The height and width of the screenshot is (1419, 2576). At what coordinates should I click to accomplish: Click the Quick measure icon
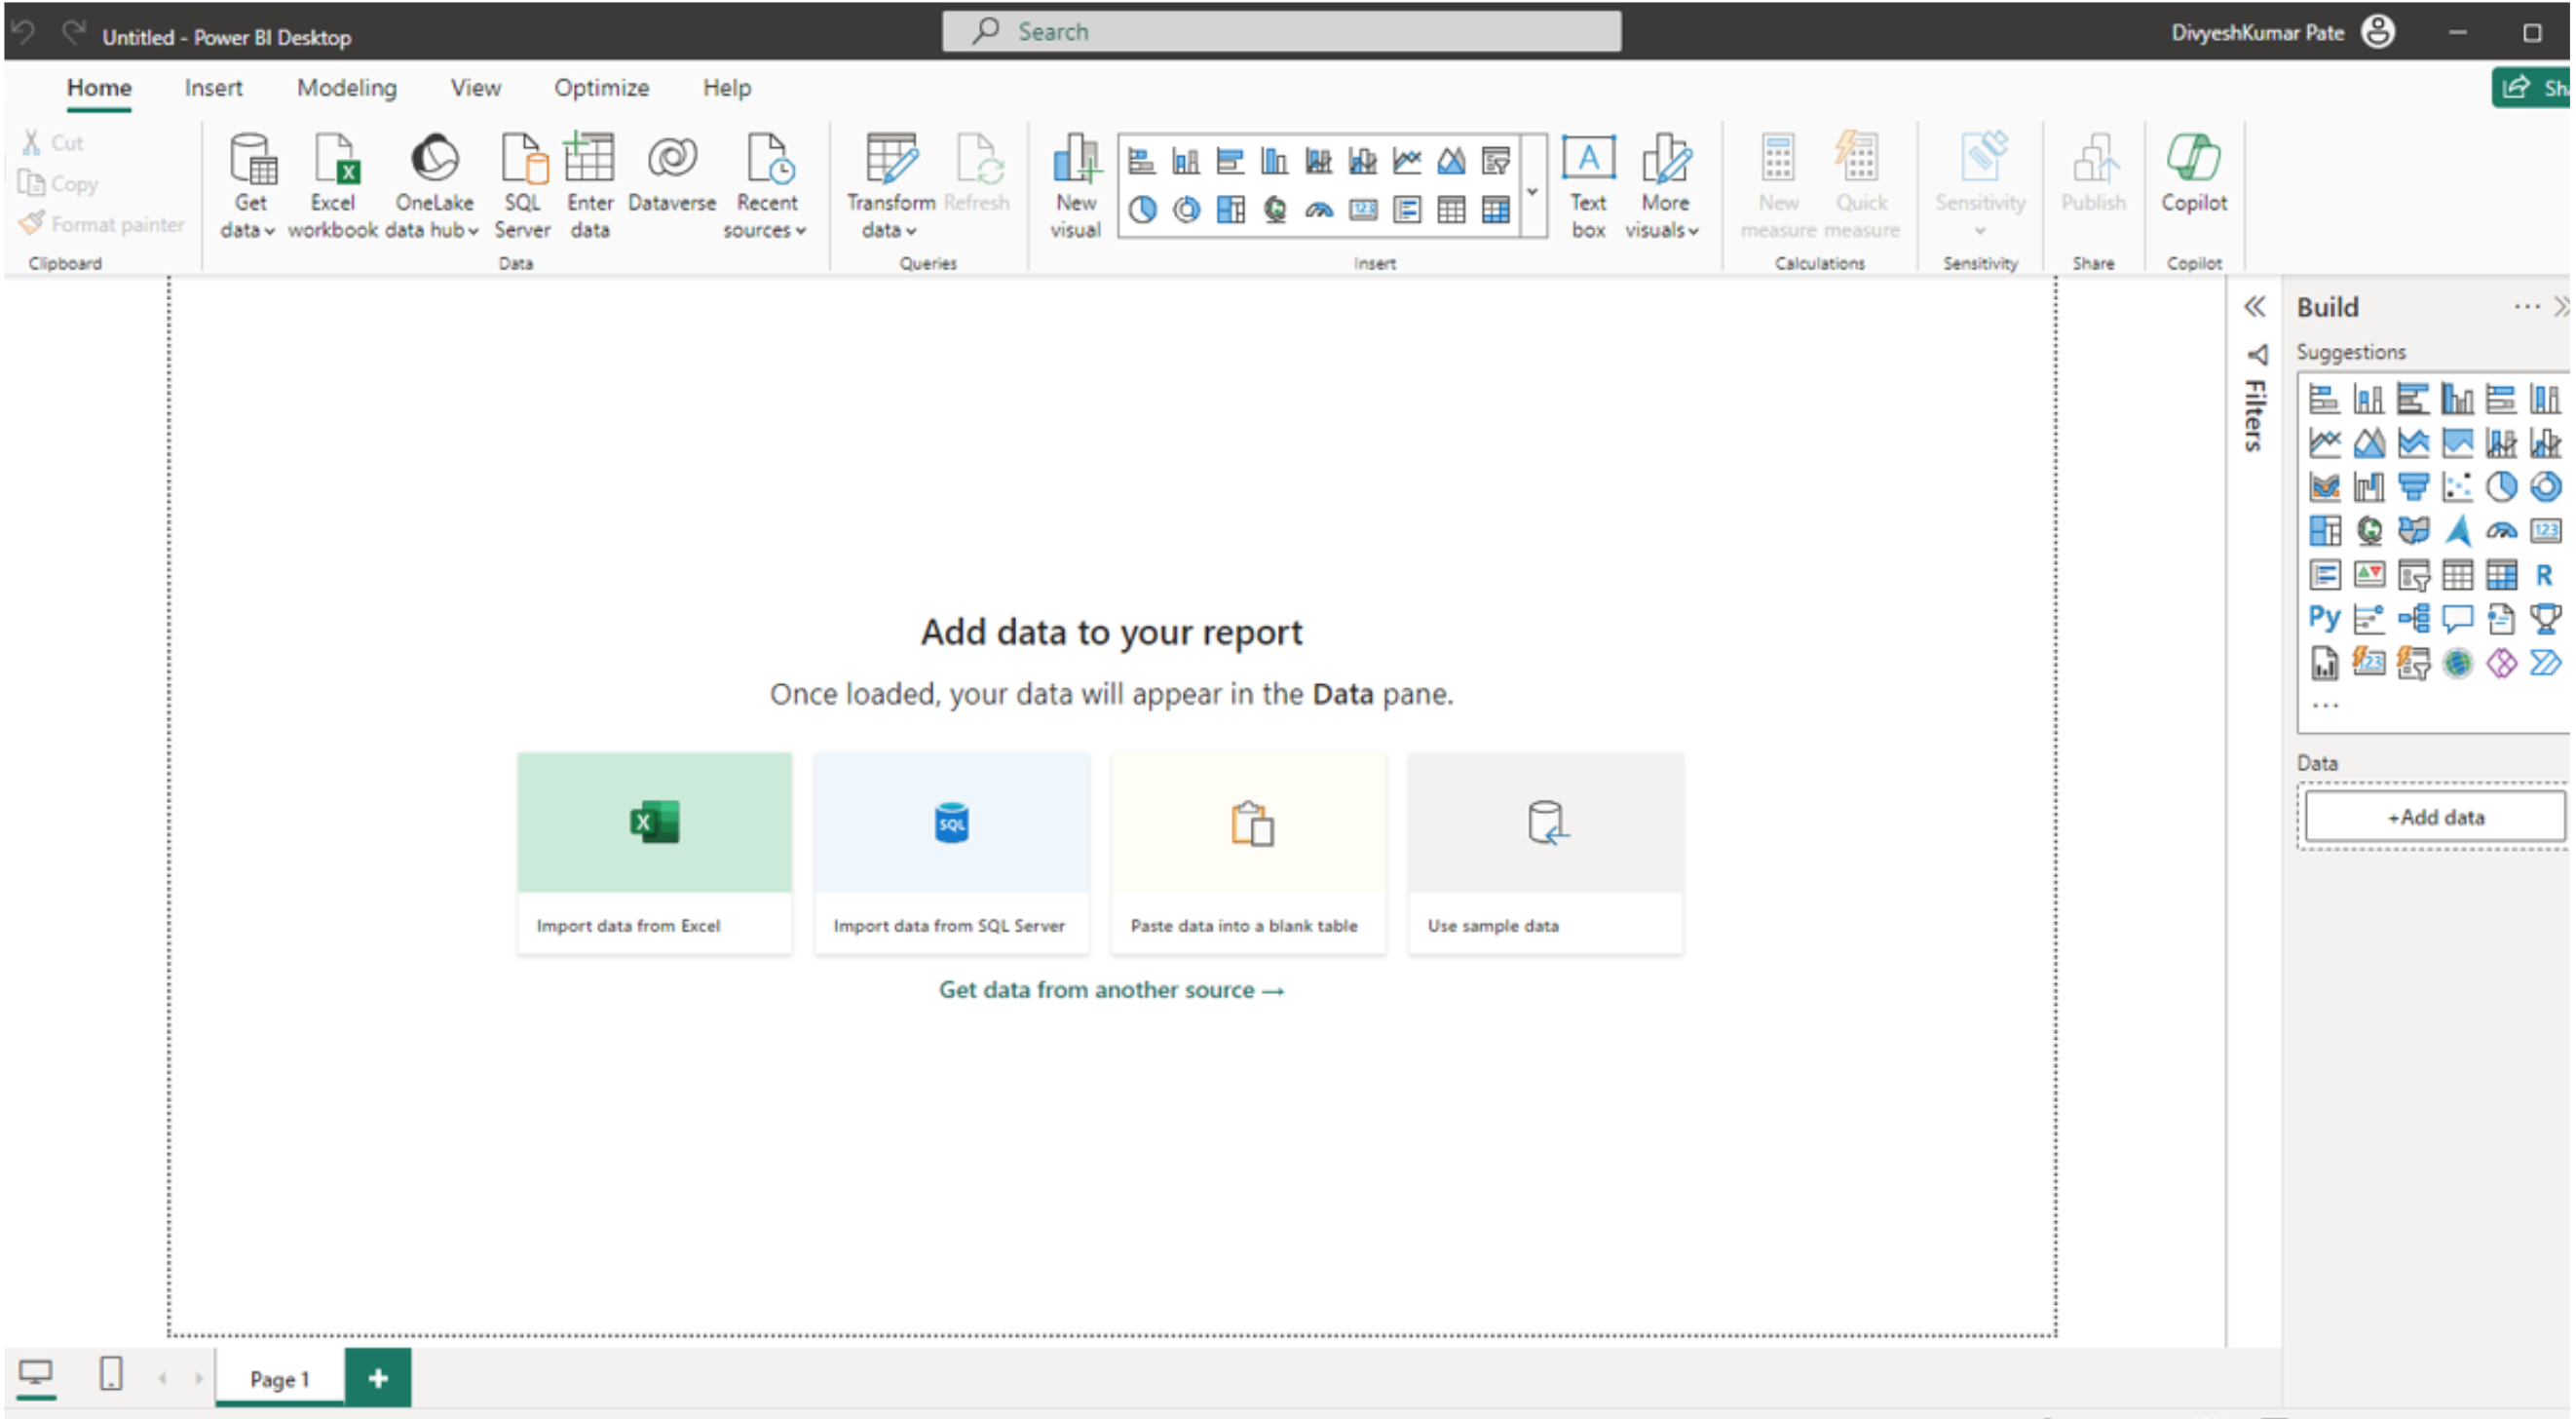point(1859,159)
